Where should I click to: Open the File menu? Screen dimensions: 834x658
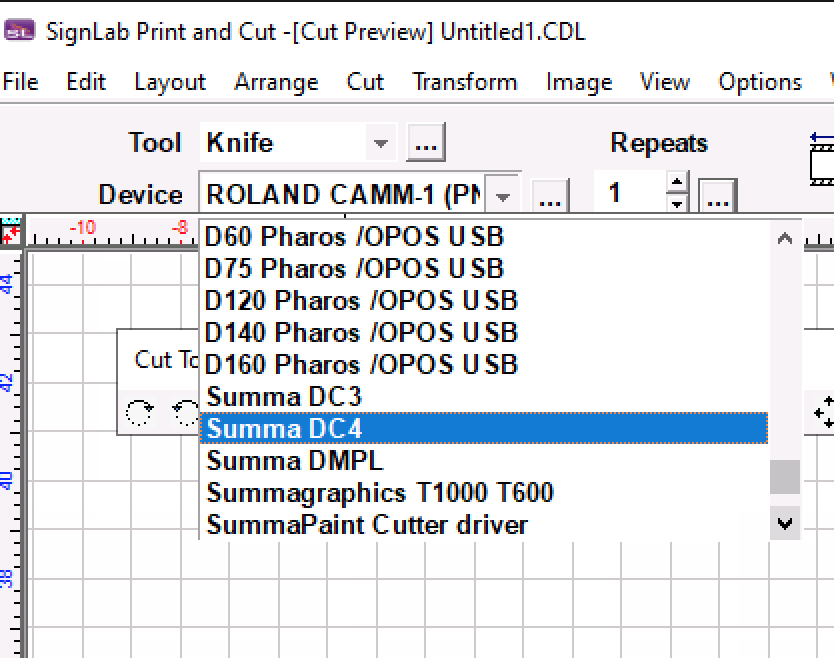click(x=20, y=82)
